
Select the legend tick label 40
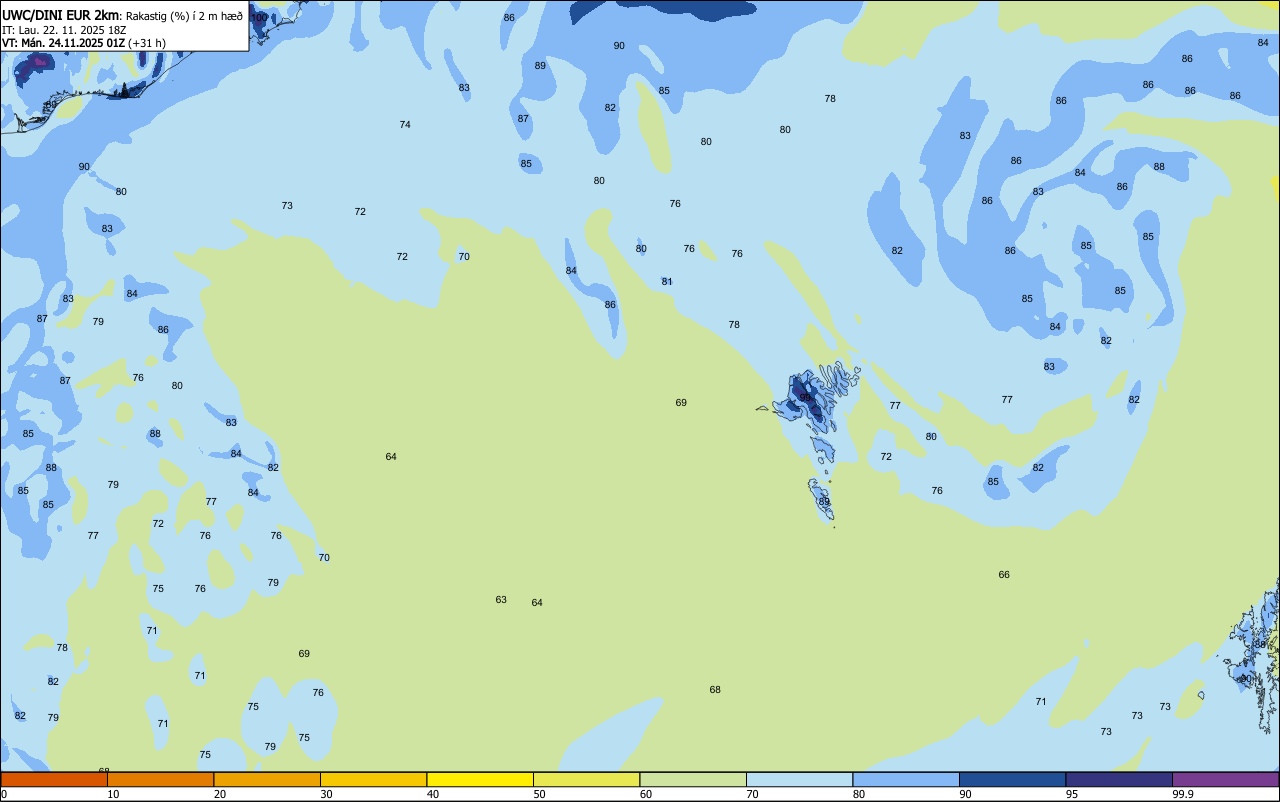(433, 794)
